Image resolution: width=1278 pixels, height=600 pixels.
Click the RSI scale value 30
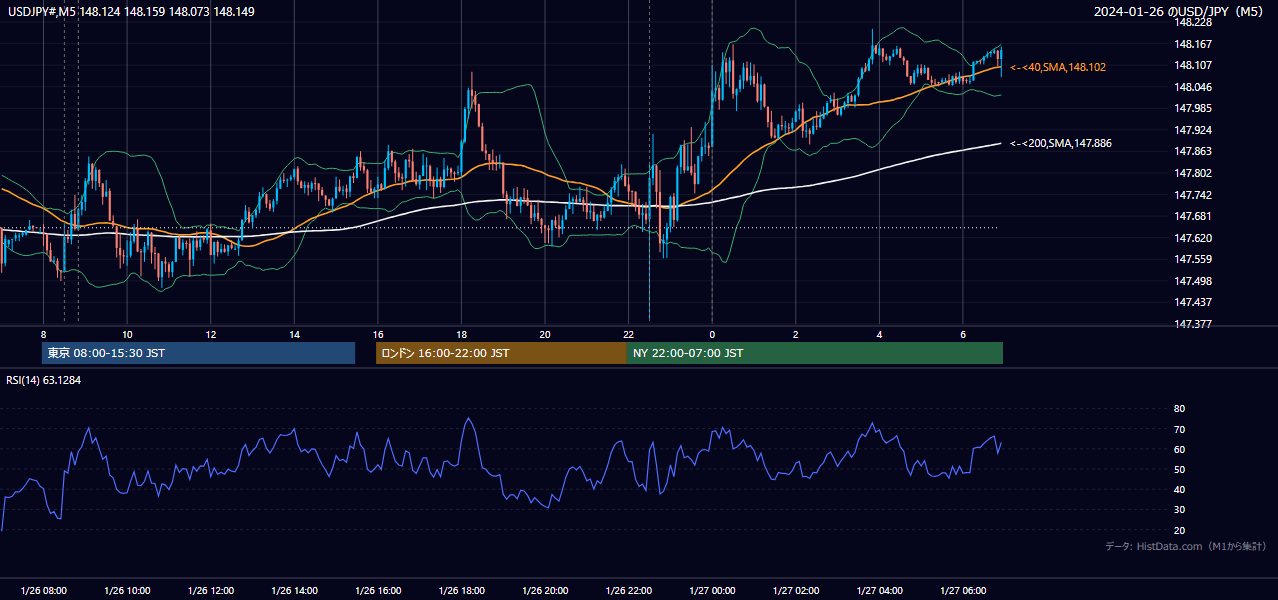(1179, 510)
